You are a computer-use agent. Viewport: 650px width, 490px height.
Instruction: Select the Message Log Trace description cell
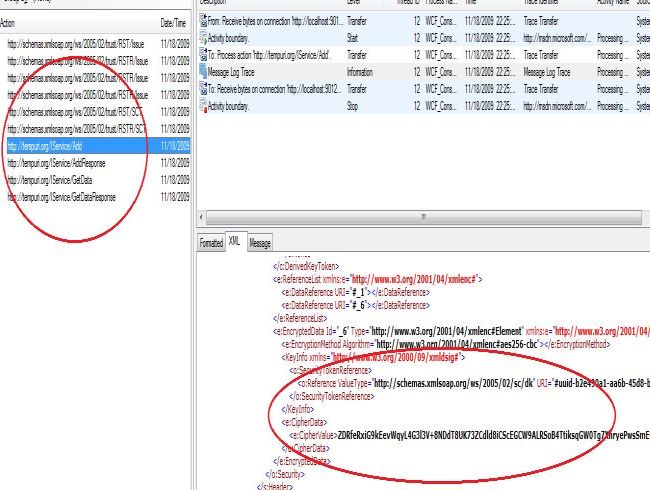pos(231,72)
